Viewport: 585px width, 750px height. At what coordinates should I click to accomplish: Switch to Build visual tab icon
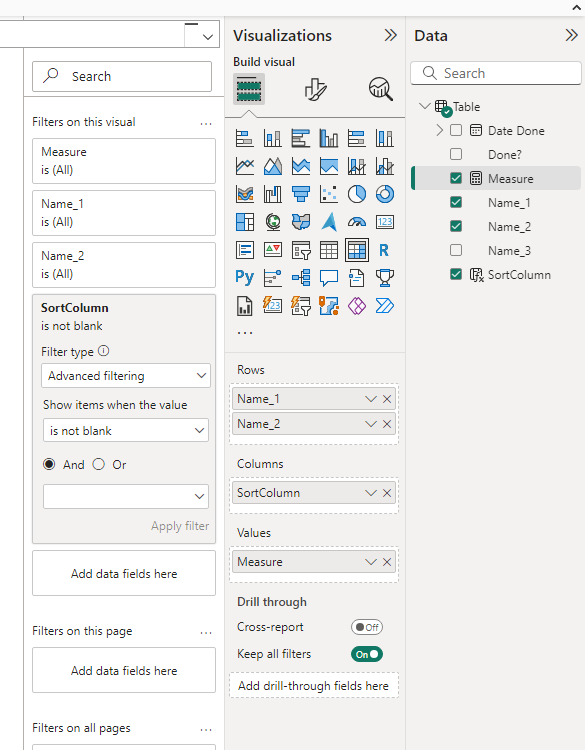[249, 89]
